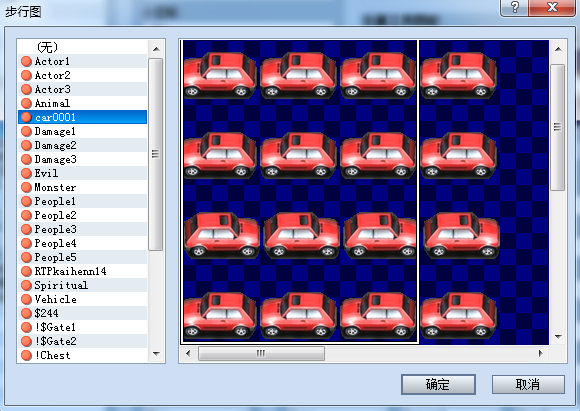Select first car sprite in the third row
Image resolution: width=580 pixels, height=411 pixels.
222,235
